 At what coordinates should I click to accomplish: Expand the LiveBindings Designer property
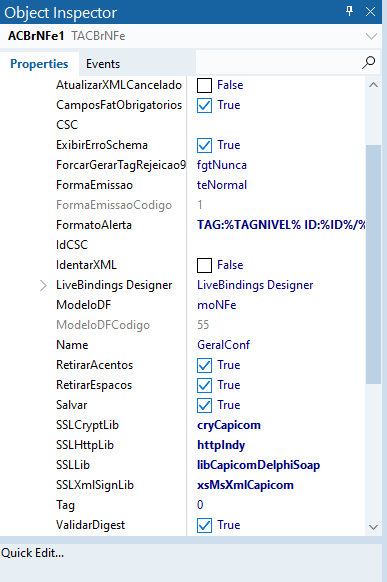[x=43, y=285]
